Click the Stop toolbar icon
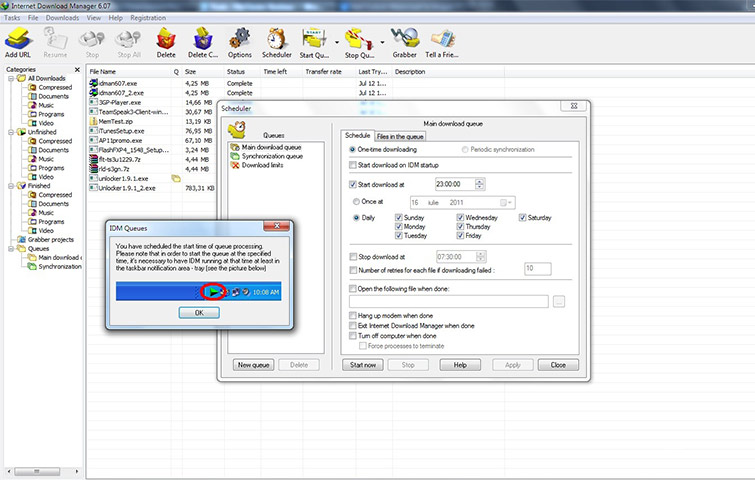Screen dimensions: 755x480 [92, 42]
